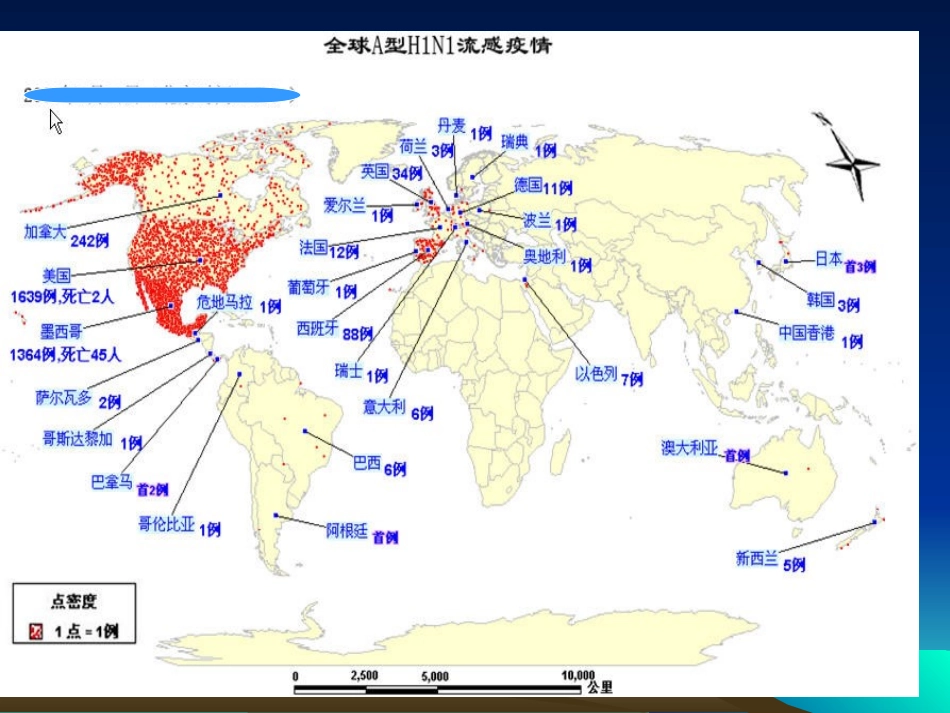The image size is (950, 713).
Task: Click the 7例 count for Israel
Action: point(632,380)
